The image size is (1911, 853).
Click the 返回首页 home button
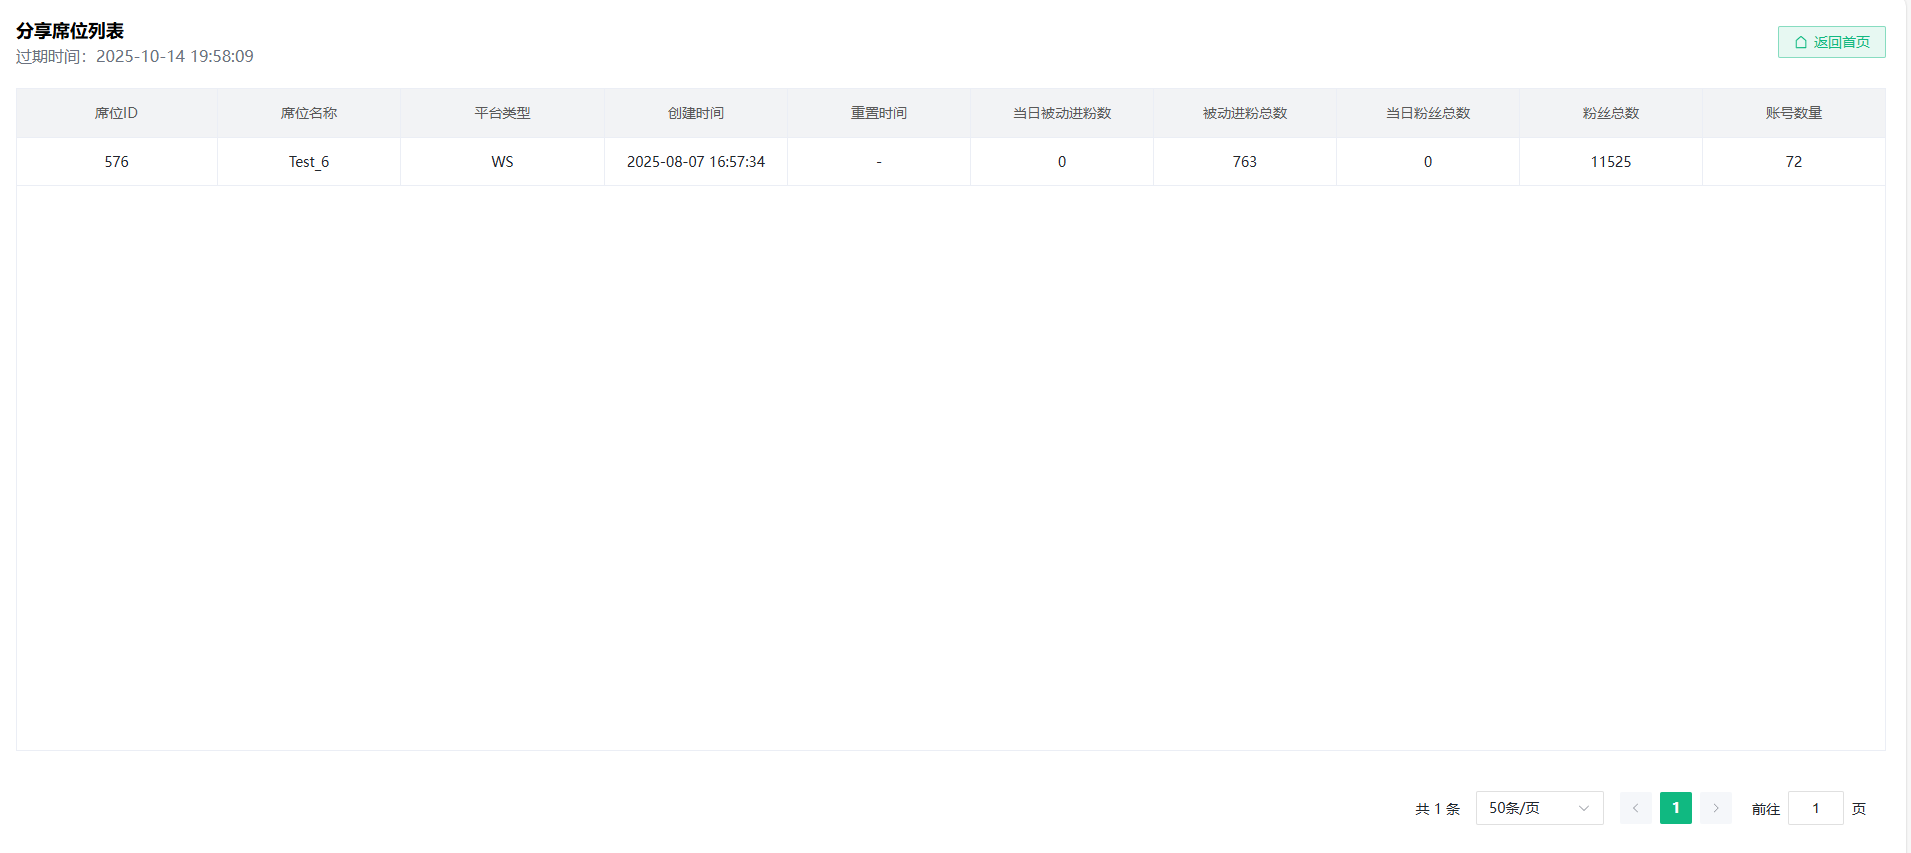click(x=1831, y=42)
